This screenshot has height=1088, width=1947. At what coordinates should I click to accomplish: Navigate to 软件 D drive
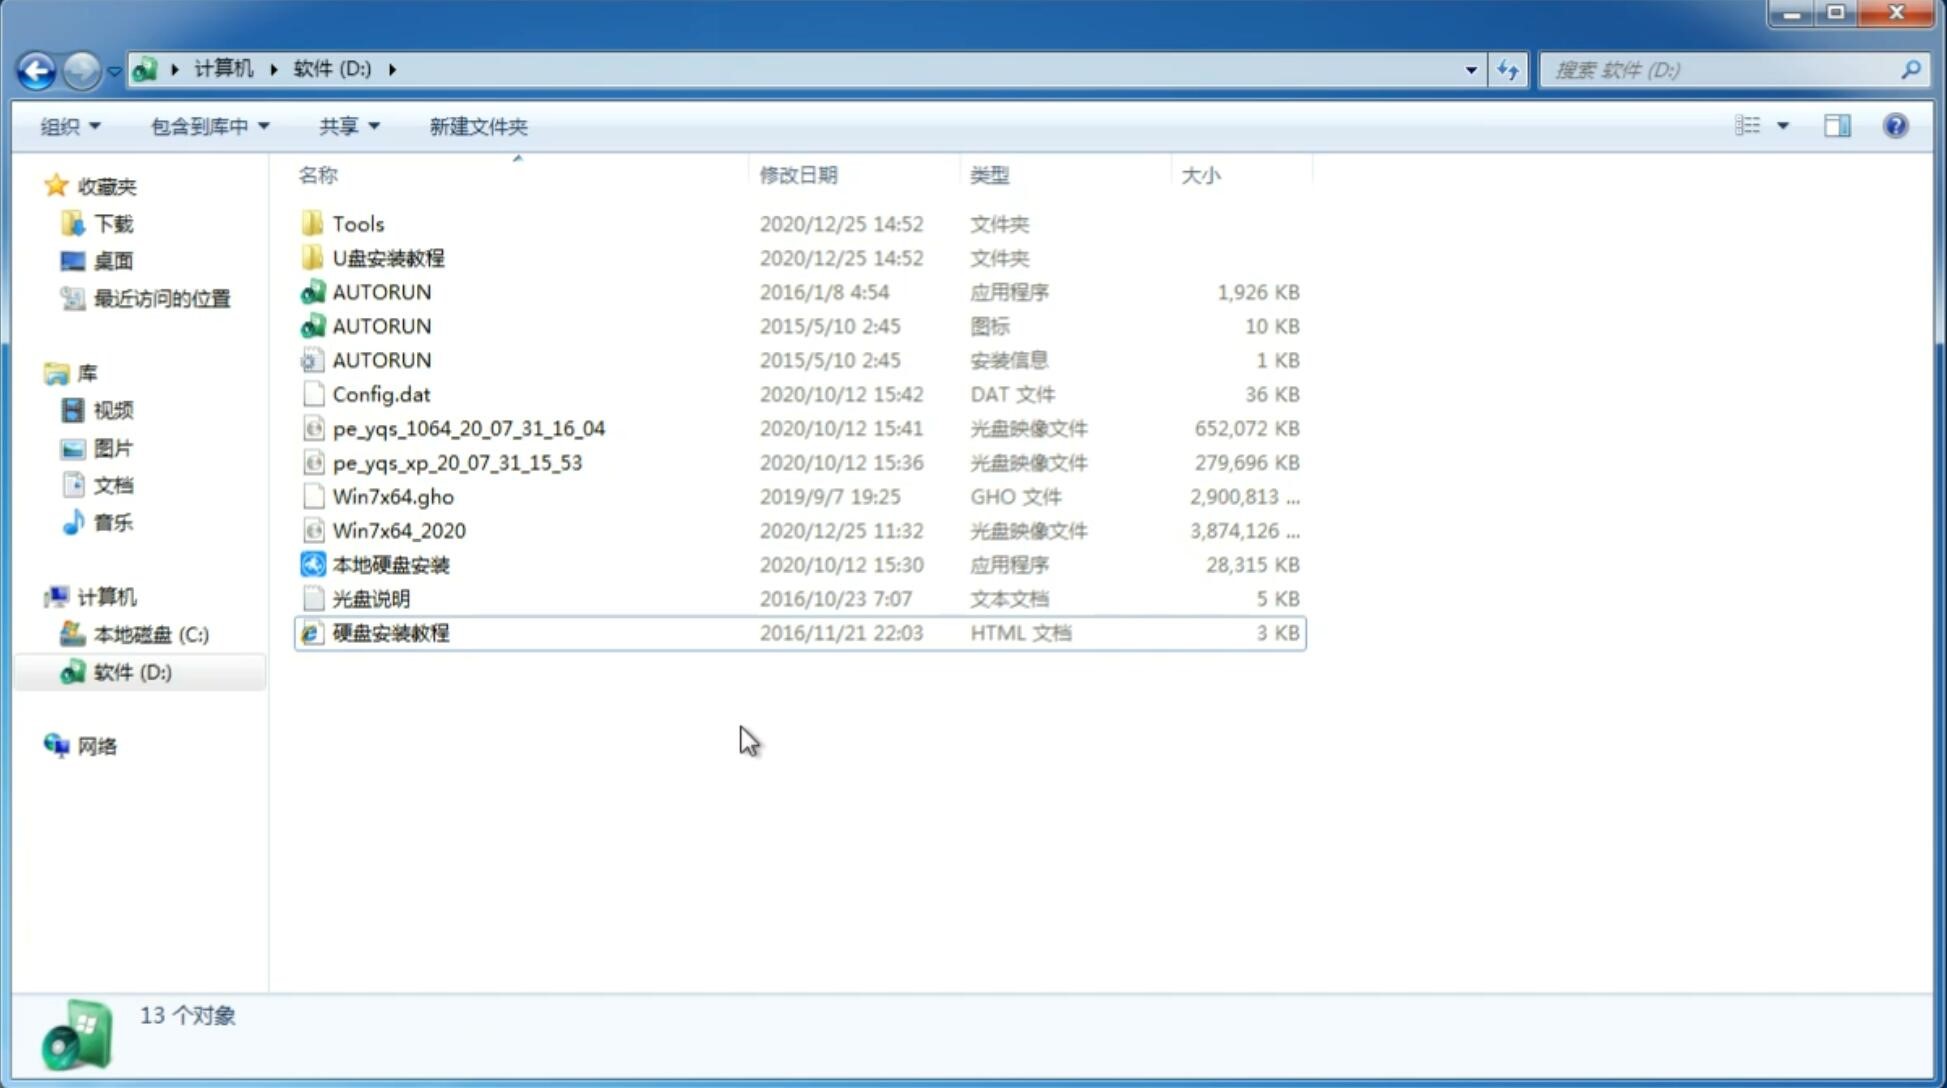[131, 671]
